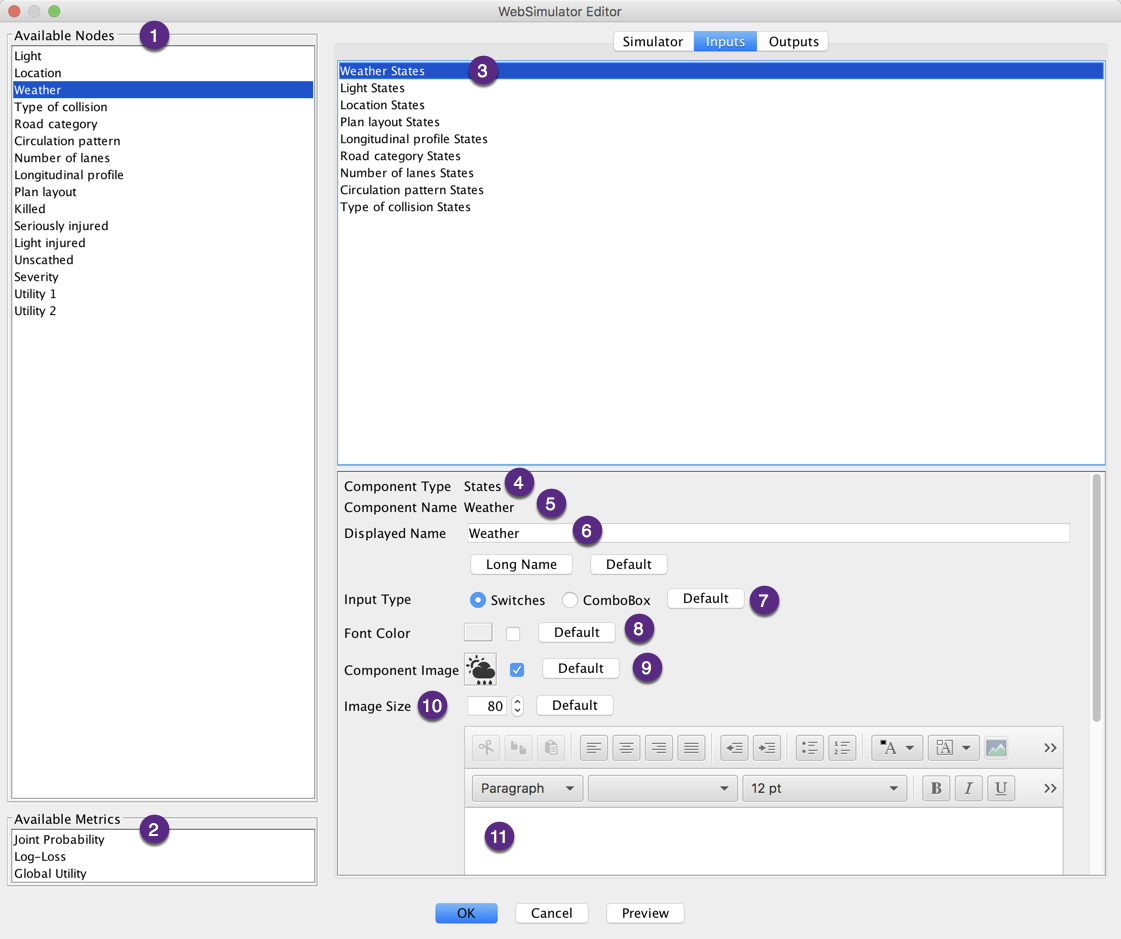Select the ComboBox input type
The width and height of the screenshot is (1121, 939).
[570, 600]
